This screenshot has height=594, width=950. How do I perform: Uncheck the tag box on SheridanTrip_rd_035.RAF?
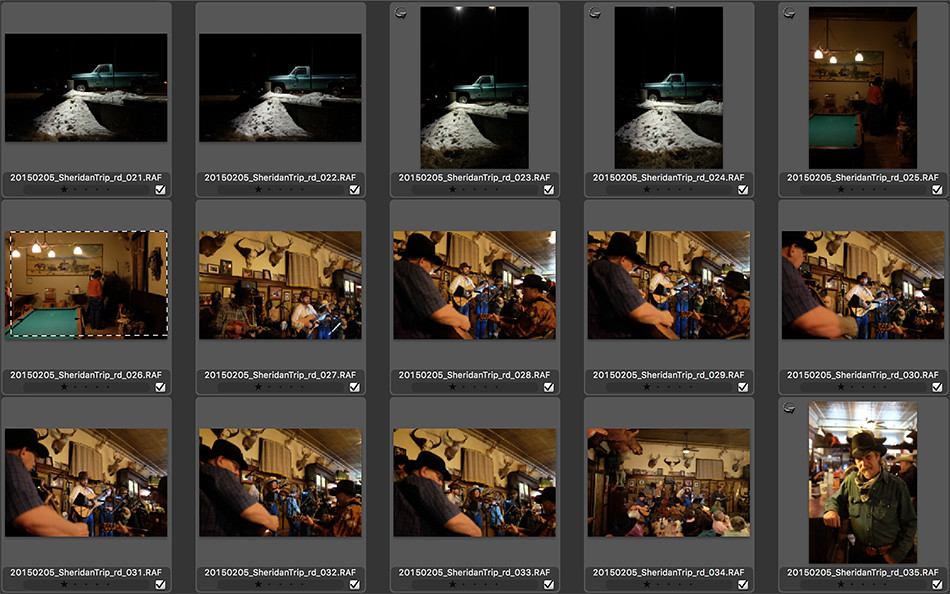(937, 584)
